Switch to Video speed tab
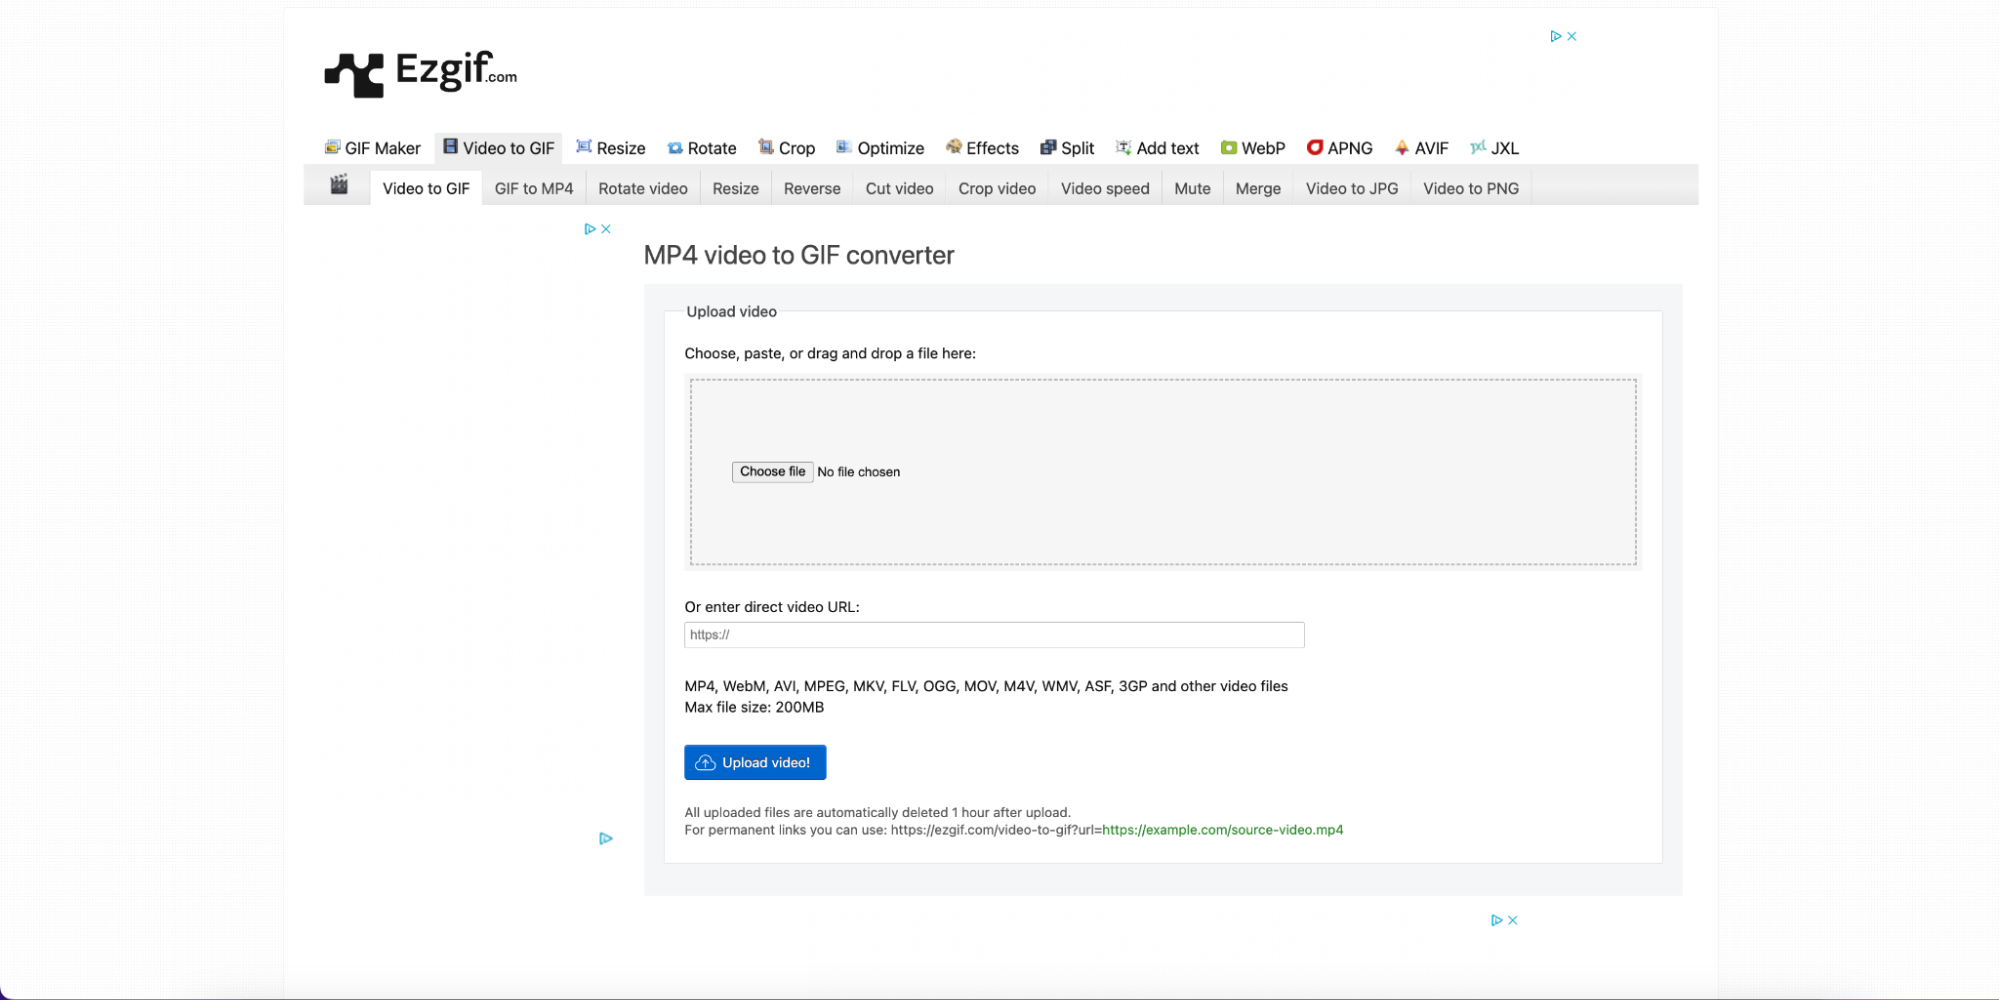This screenshot has width=1999, height=1001. click(1105, 188)
